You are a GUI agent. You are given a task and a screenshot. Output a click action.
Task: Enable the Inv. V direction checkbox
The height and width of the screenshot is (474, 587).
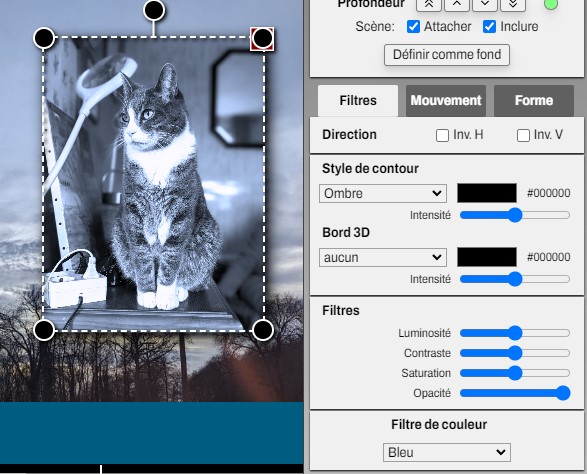click(x=523, y=135)
